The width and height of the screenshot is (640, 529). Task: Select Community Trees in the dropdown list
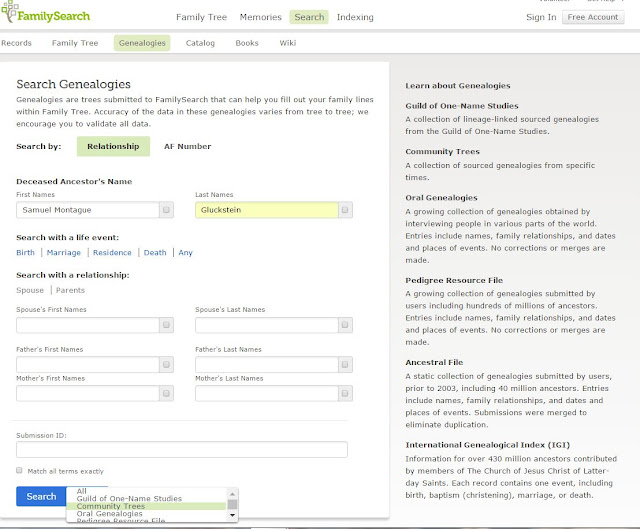[111, 506]
